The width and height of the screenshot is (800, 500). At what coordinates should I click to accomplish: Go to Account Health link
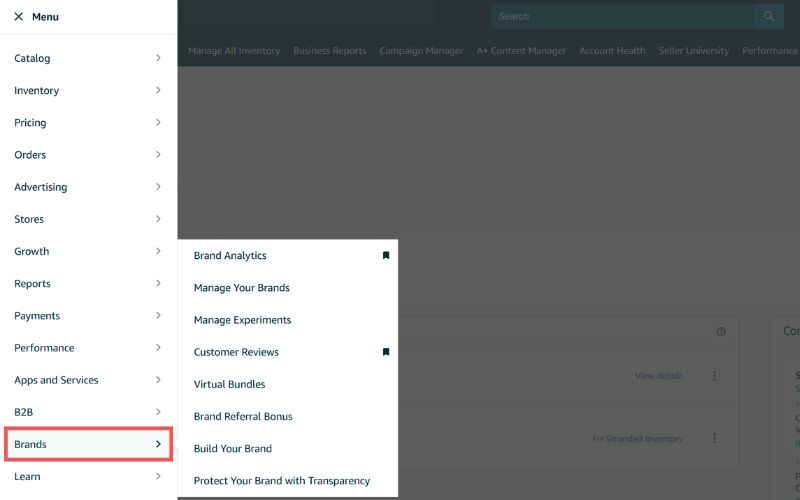tap(612, 51)
